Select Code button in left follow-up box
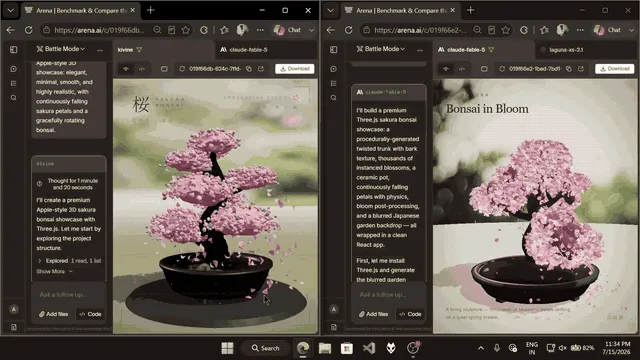This screenshot has height=360, width=640. pos(90,314)
